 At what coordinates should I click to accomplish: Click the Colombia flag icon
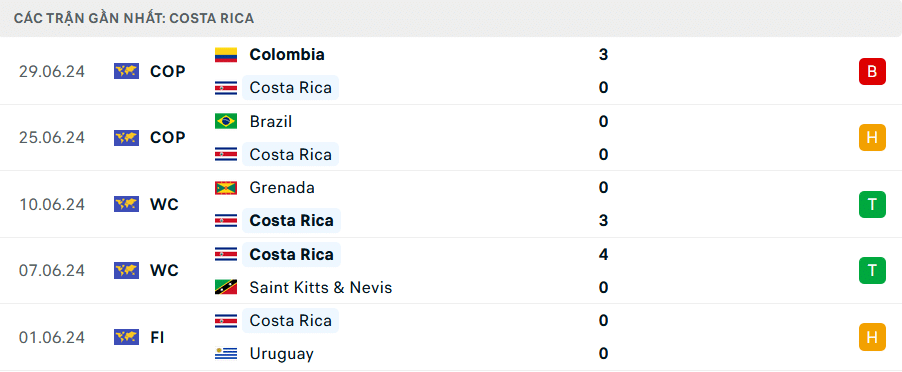pos(226,55)
